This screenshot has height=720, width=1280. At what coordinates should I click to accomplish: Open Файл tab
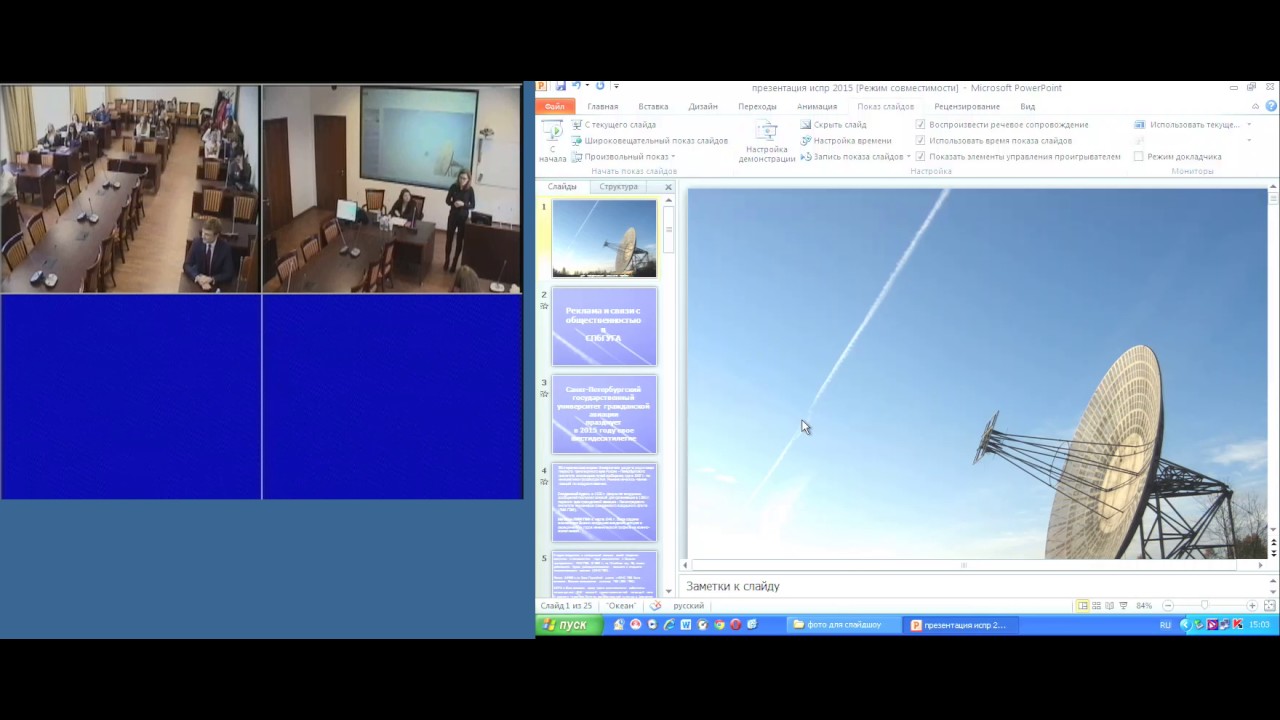click(555, 106)
